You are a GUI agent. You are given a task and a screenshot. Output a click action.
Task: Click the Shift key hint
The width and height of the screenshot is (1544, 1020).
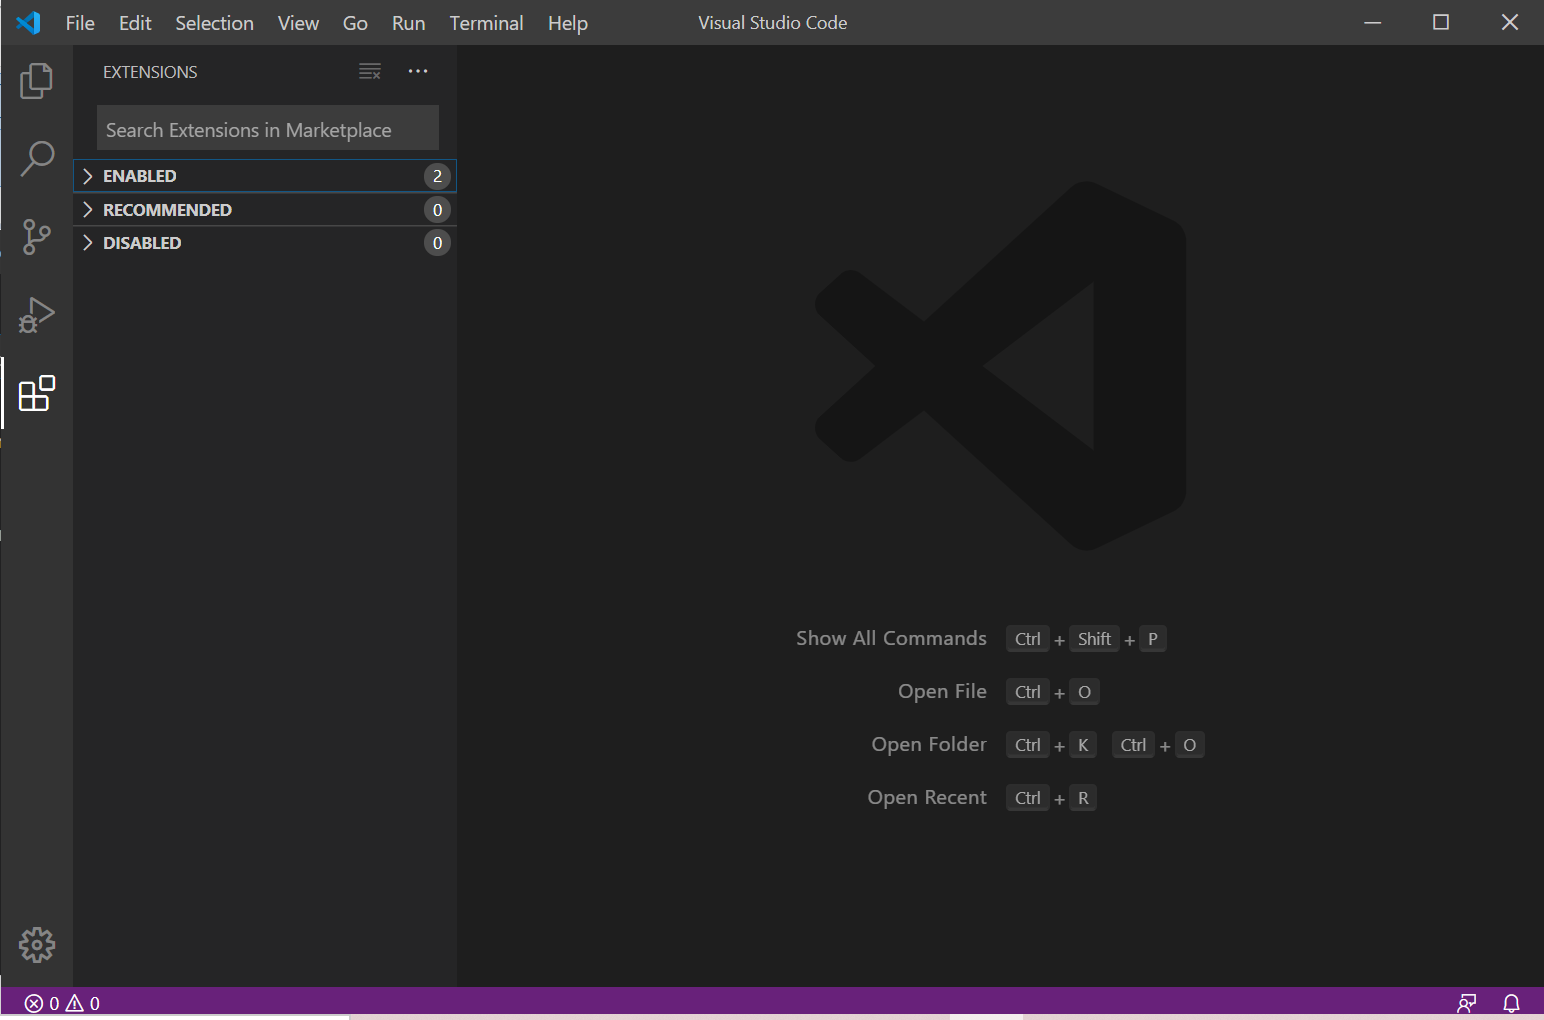tap(1094, 639)
